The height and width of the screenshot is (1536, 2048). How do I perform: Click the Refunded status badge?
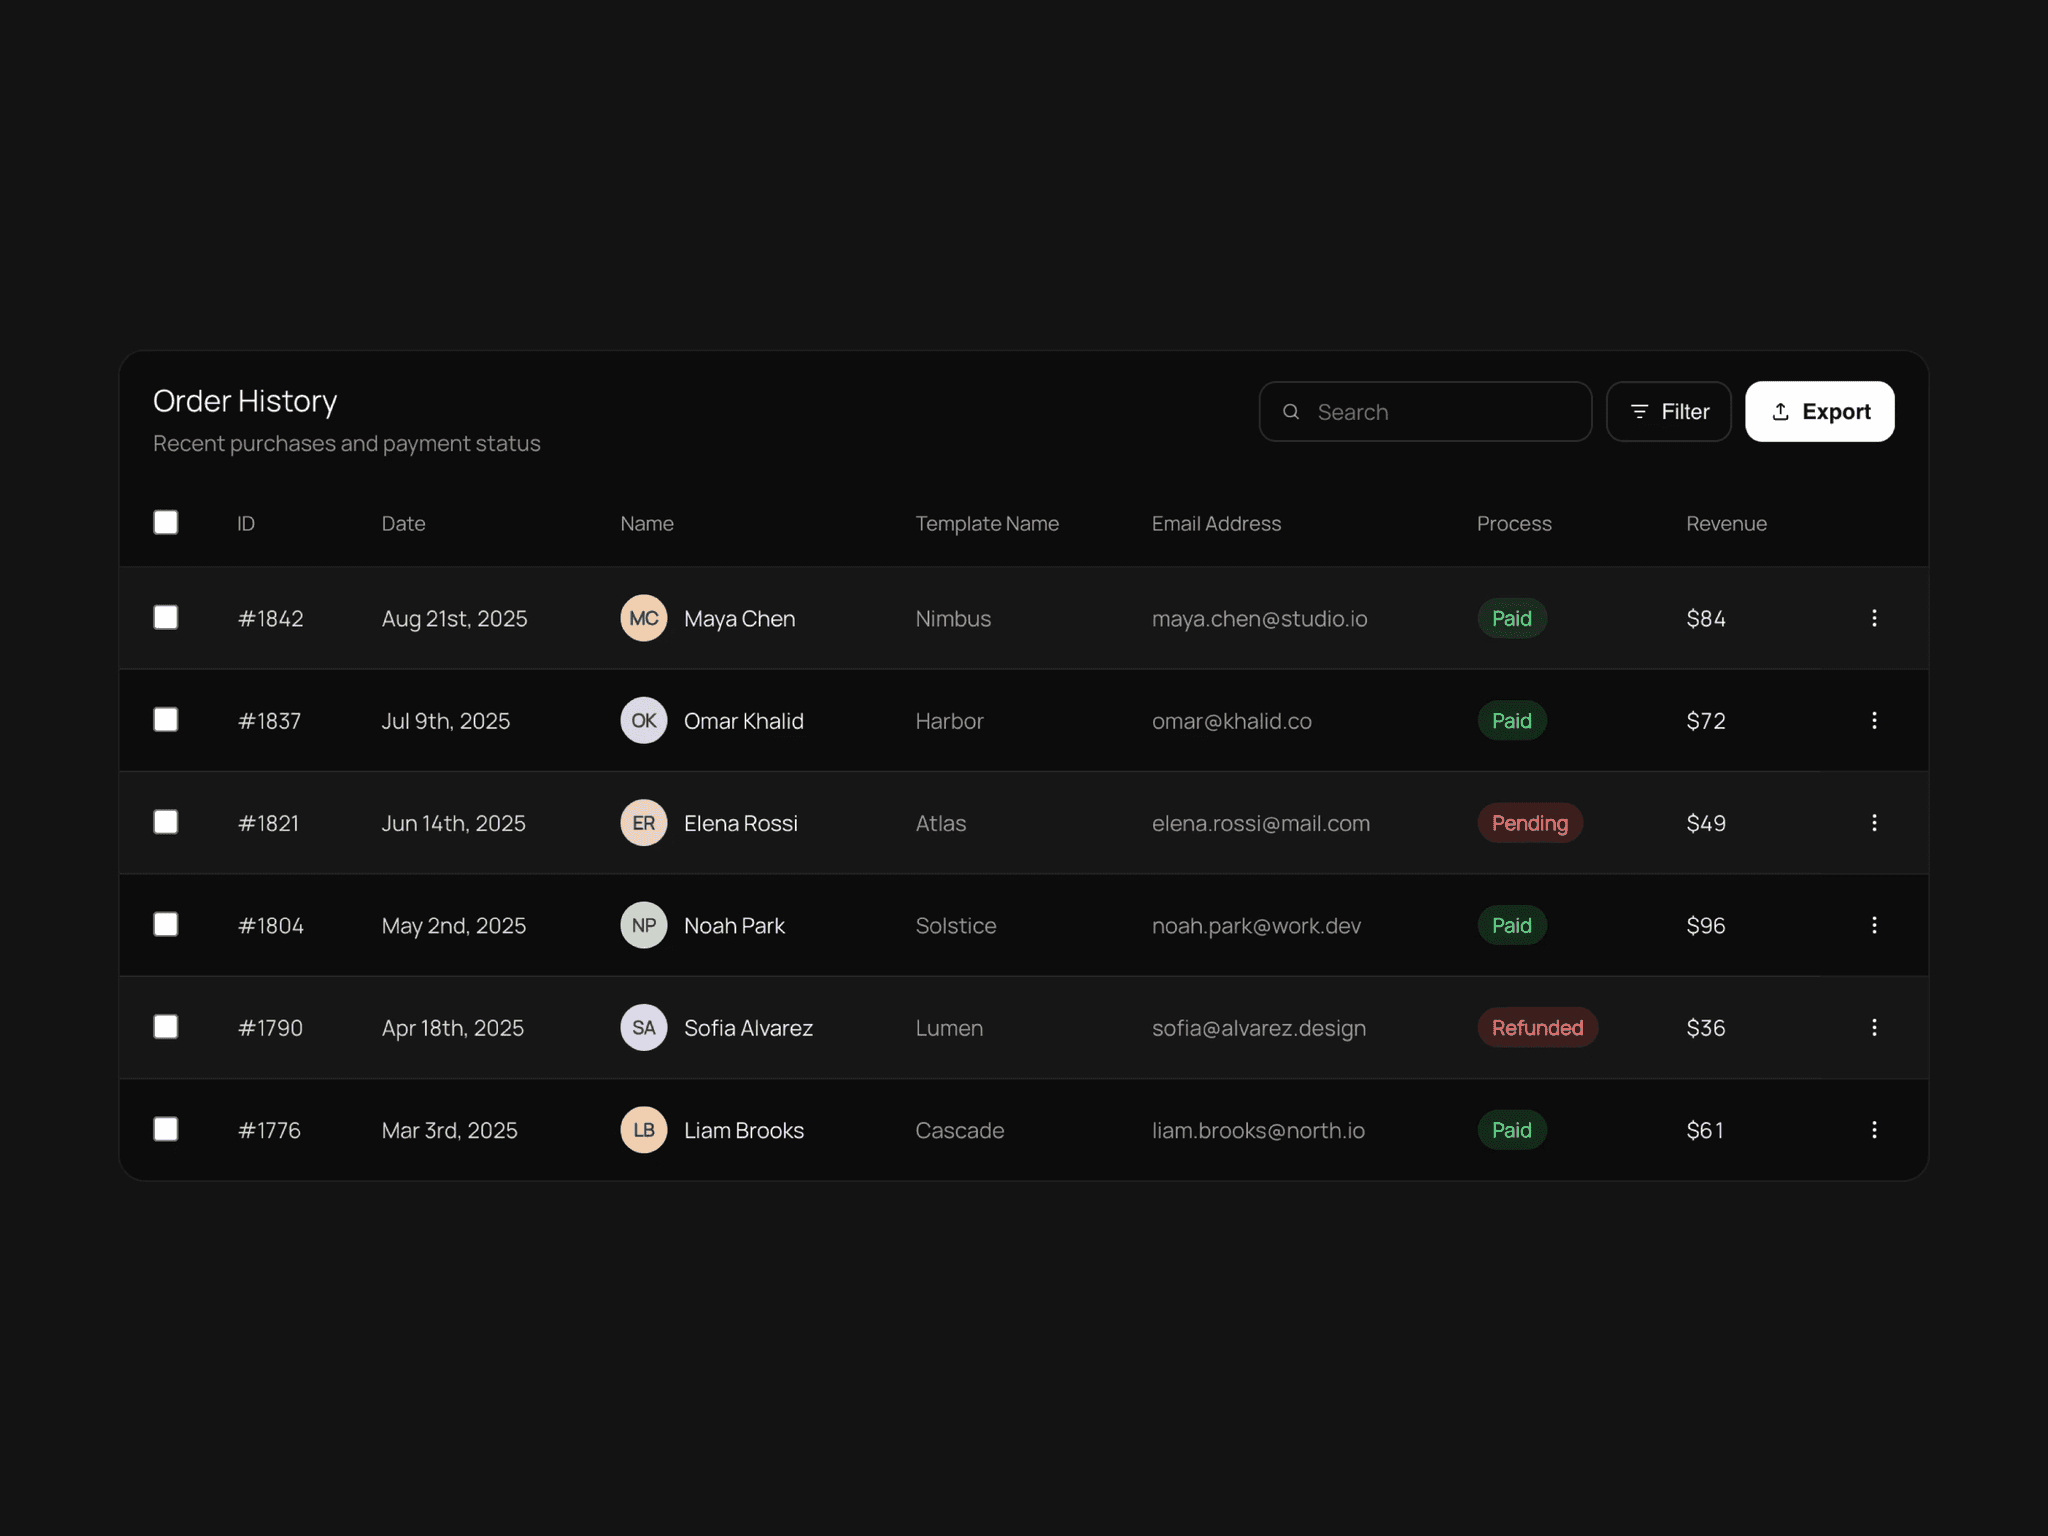(1537, 1027)
